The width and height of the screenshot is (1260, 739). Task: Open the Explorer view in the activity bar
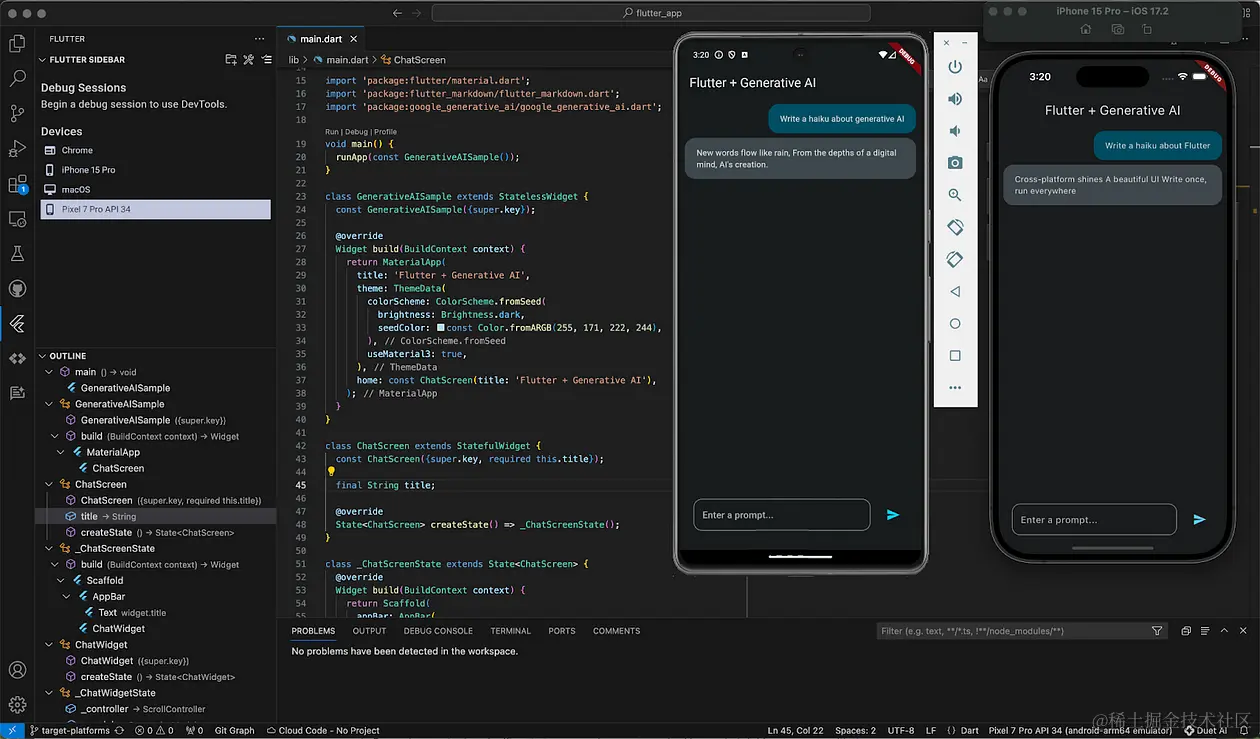[17, 43]
